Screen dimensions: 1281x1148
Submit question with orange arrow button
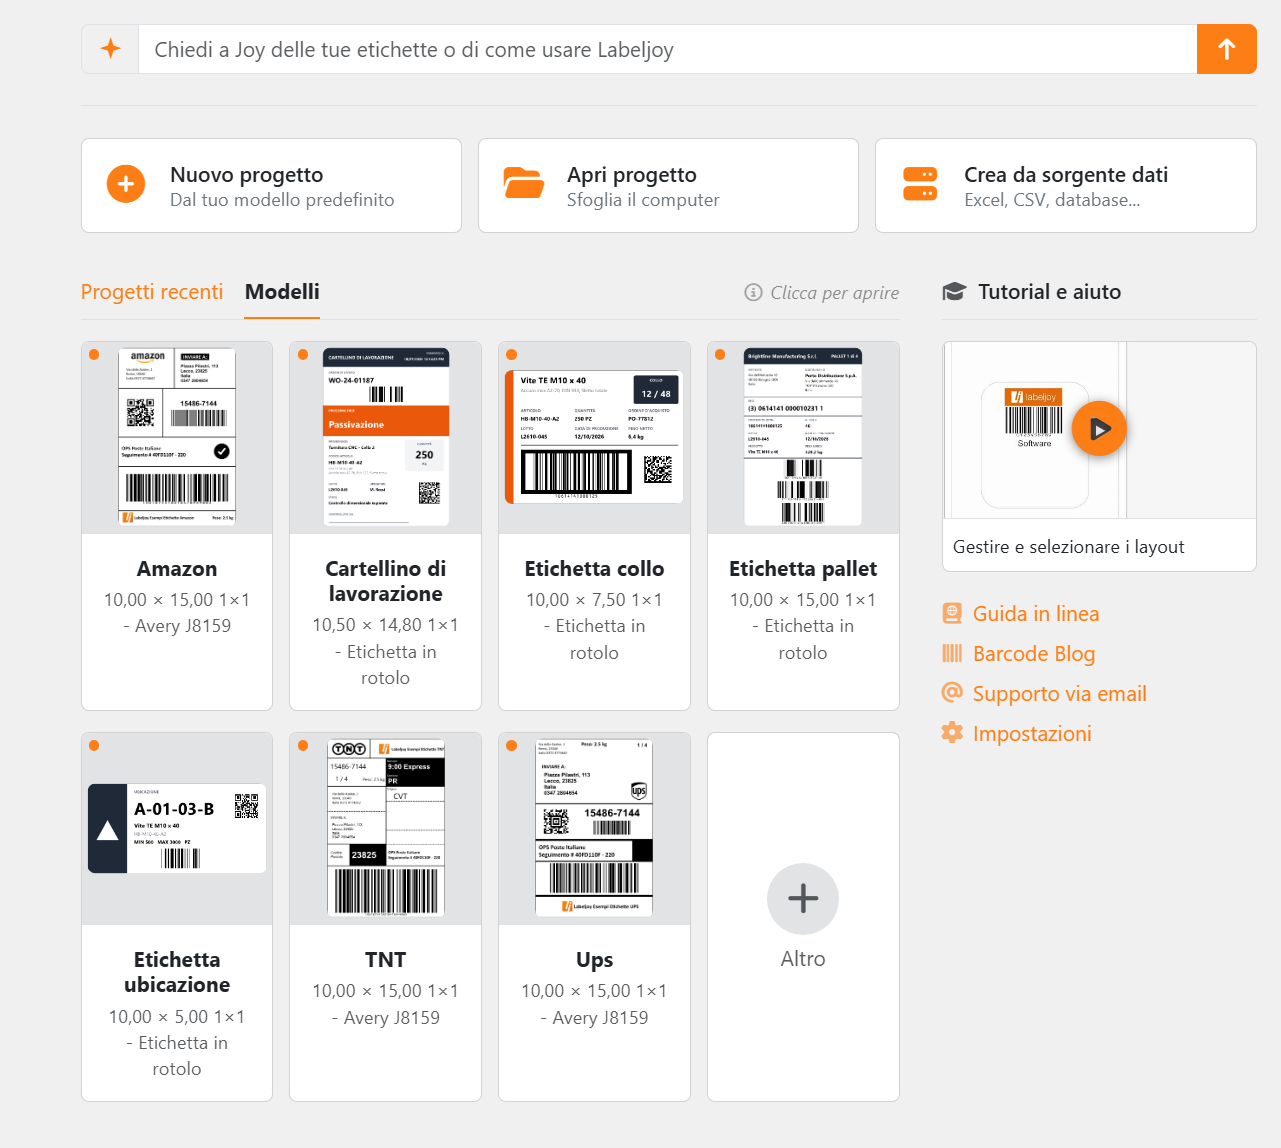(1226, 49)
